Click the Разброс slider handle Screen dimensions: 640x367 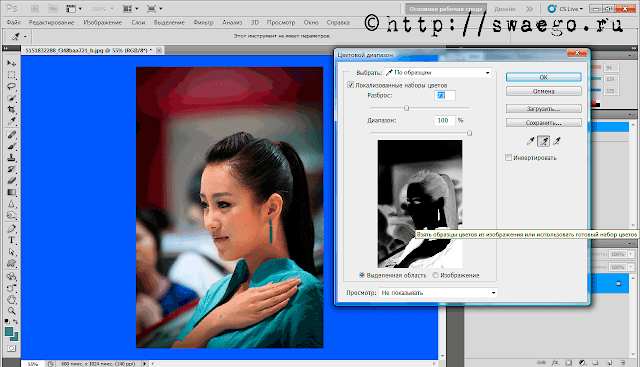[x=407, y=108]
